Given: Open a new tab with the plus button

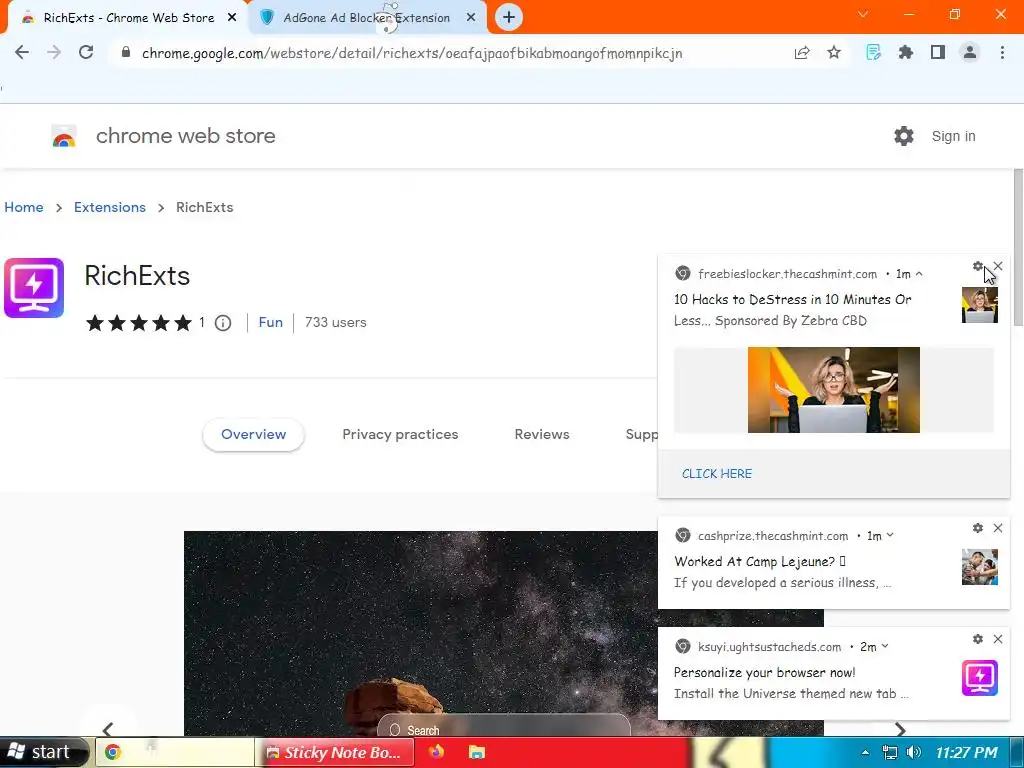Looking at the screenshot, I should point(509,18).
